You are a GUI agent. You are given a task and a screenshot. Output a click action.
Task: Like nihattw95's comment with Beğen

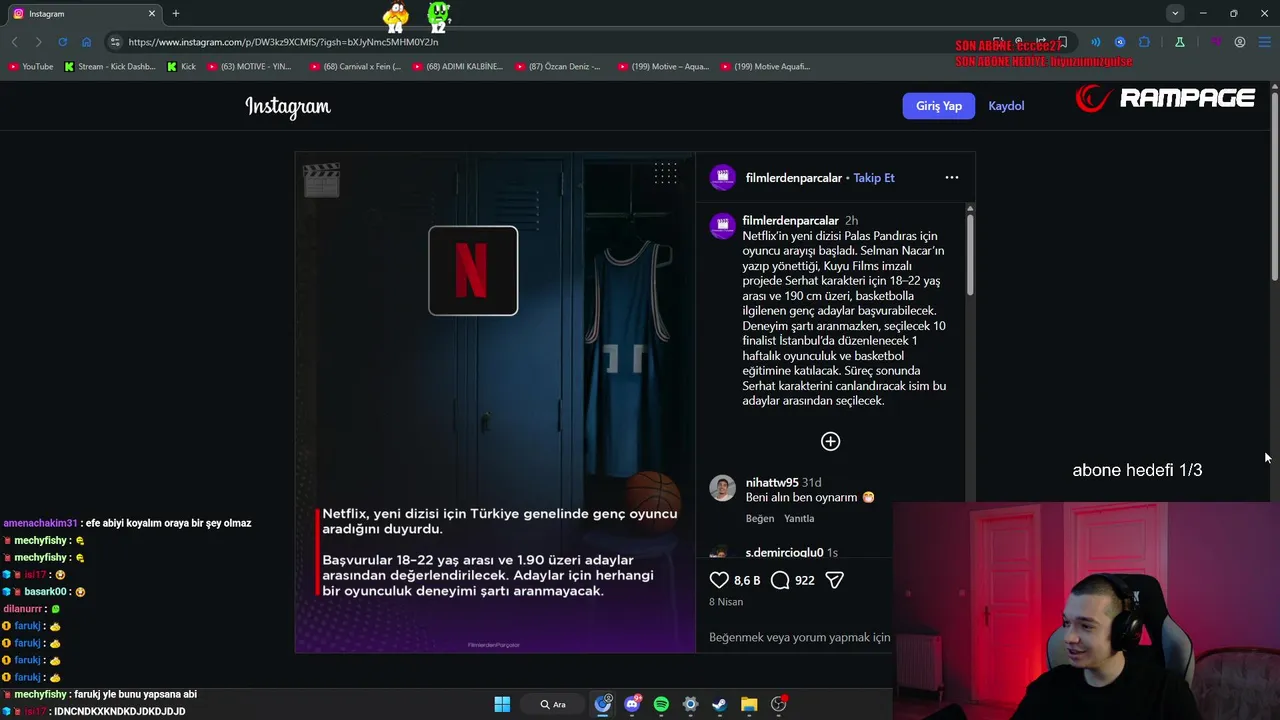pos(760,518)
